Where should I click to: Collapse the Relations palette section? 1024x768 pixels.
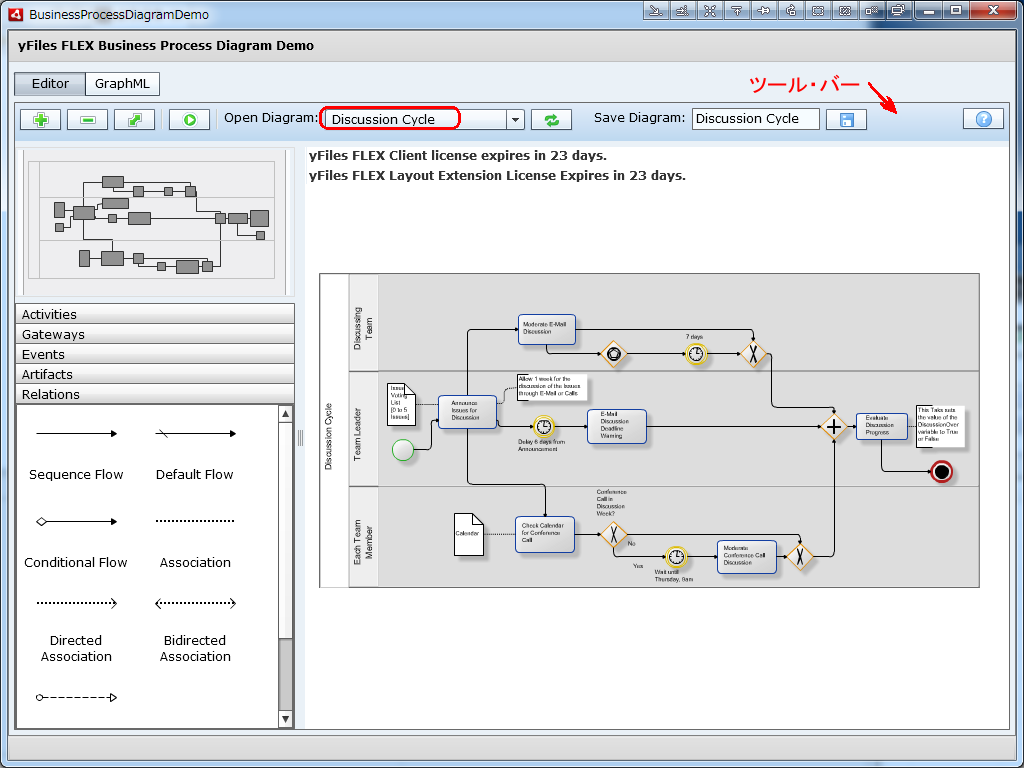pos(155,394)
